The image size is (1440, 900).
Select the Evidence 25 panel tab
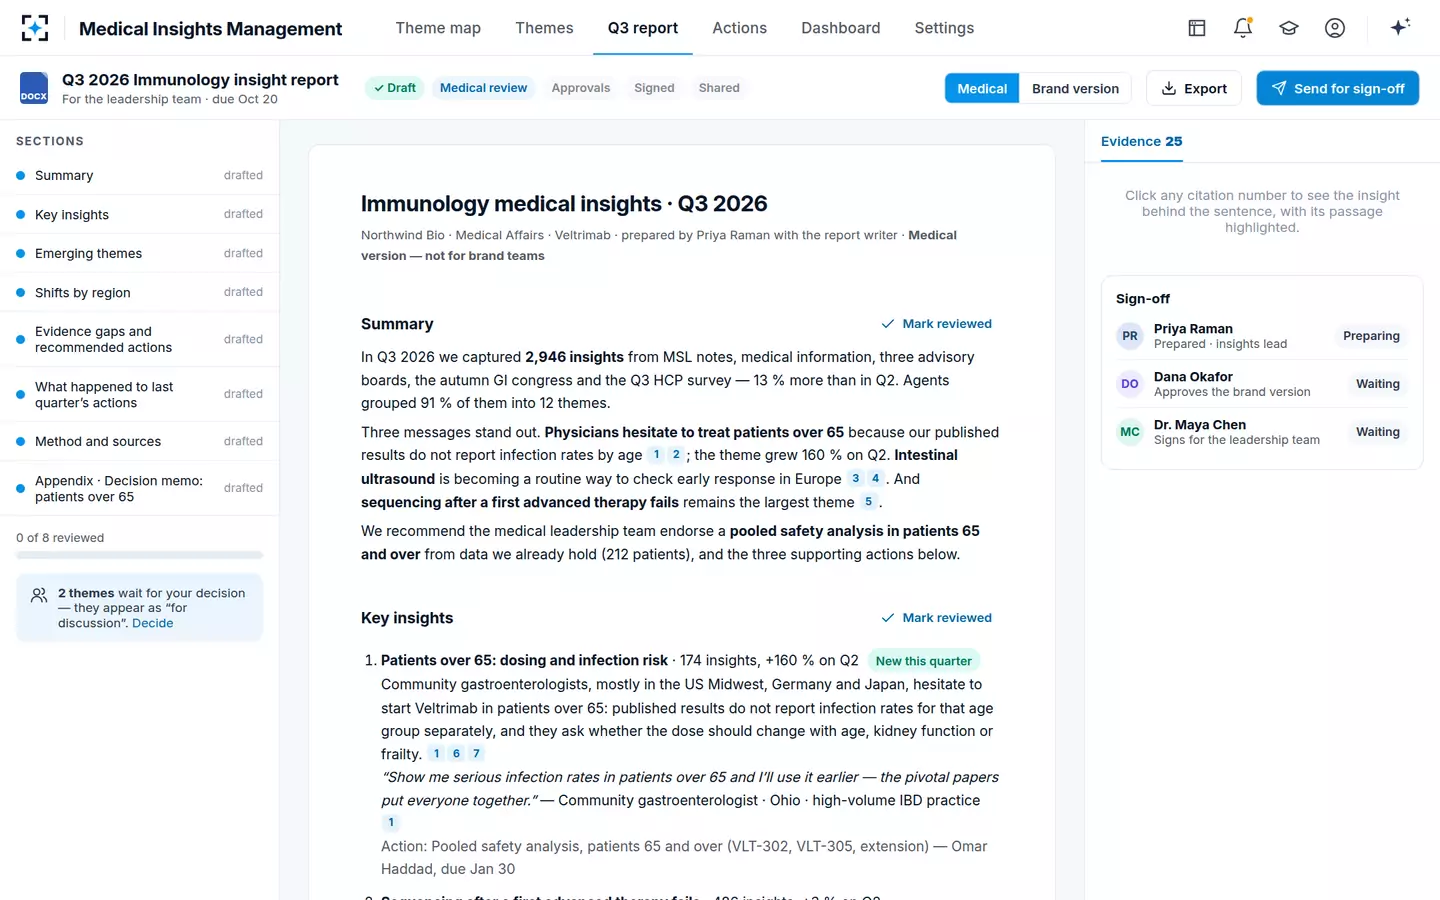[x=1141, y=142]
